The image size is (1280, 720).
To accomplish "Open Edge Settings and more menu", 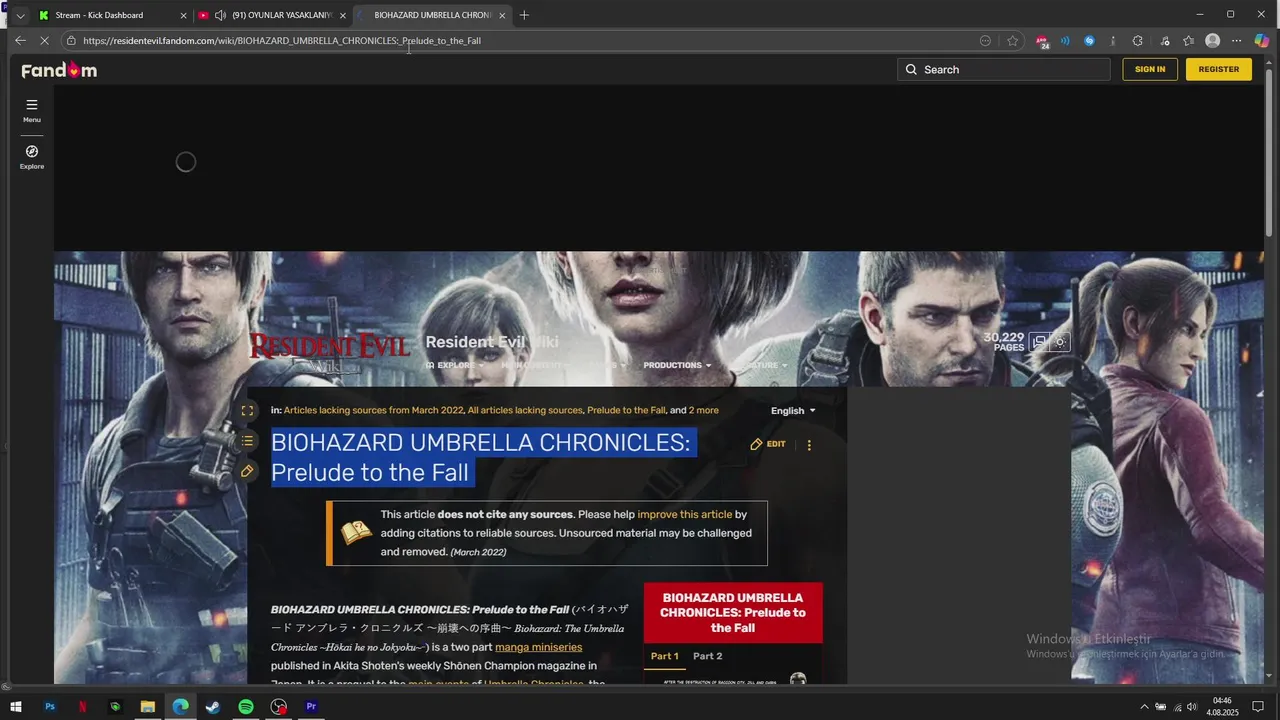I will [1237, 41].
